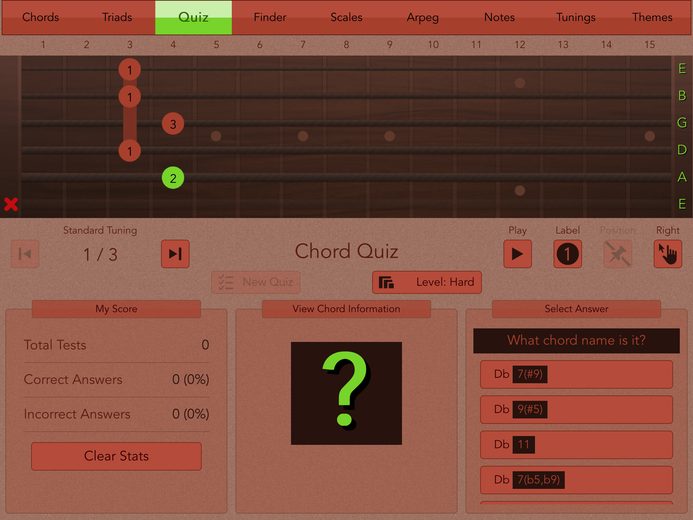
Task: Reveal chord via green question mark
Action: tap(346, 393)
